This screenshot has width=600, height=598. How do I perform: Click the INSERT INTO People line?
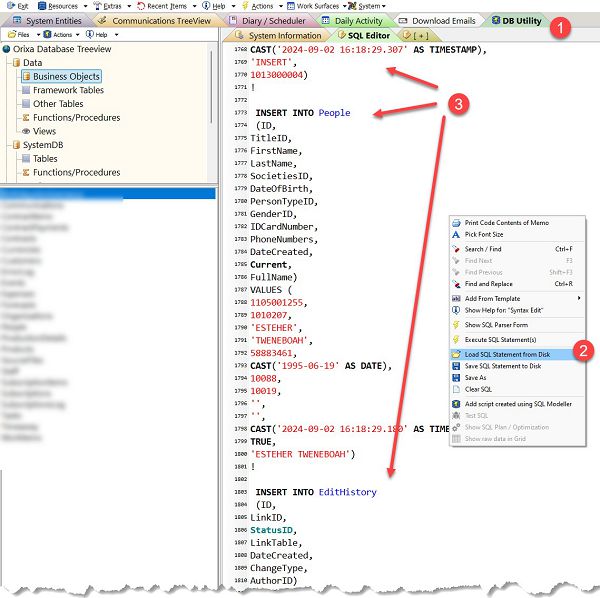point(303,113)
